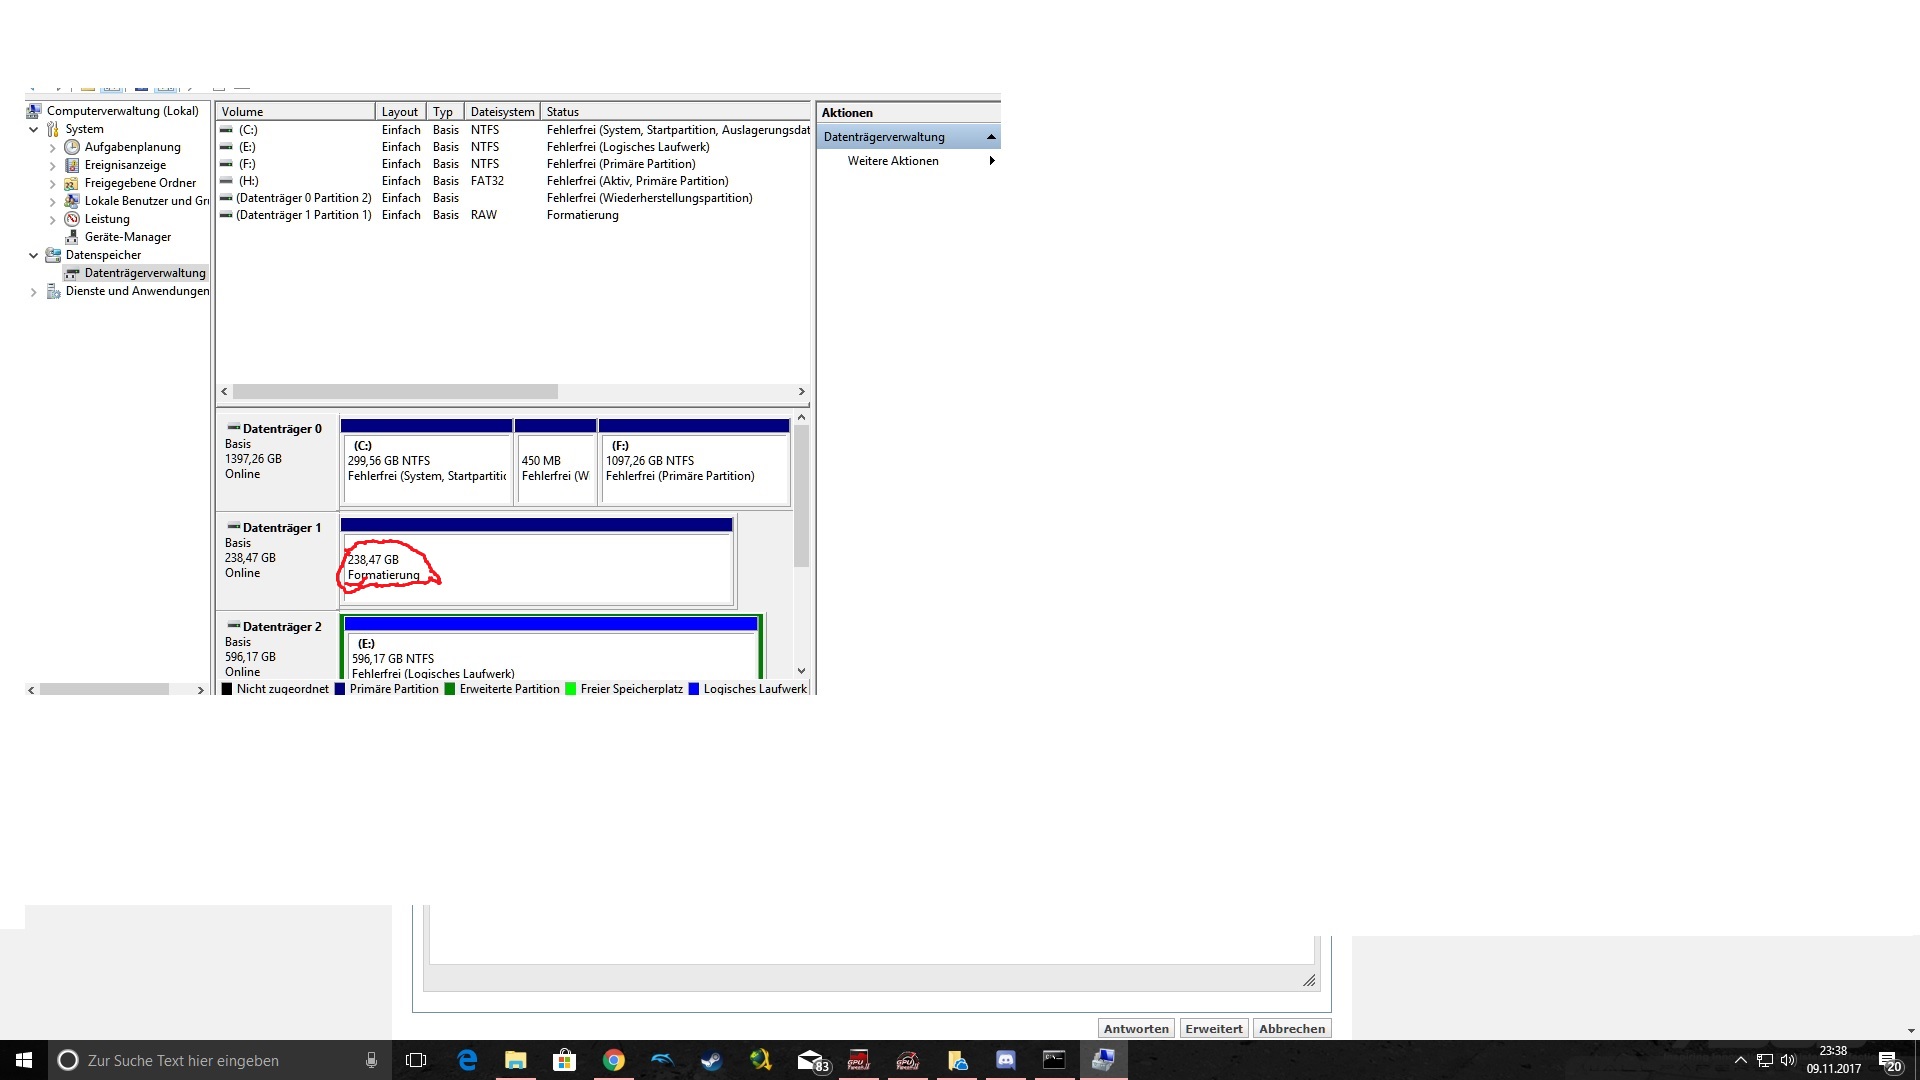Open Ereignisanzeige in the sidebar
The image size is (1920, 1080).
tap(125, 165)
